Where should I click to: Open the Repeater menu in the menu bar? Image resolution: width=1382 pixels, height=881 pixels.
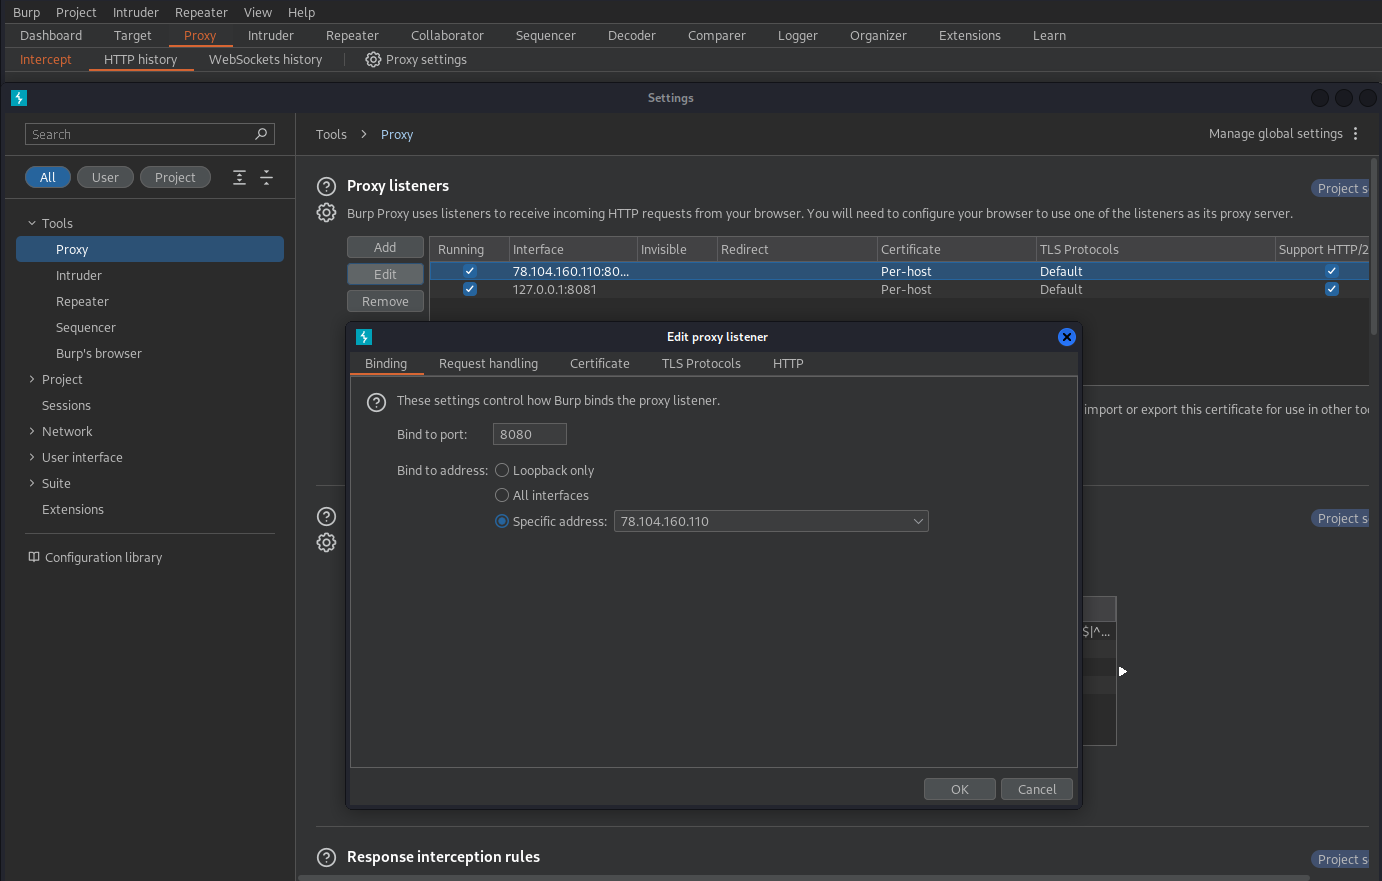[x=201, y=12]
